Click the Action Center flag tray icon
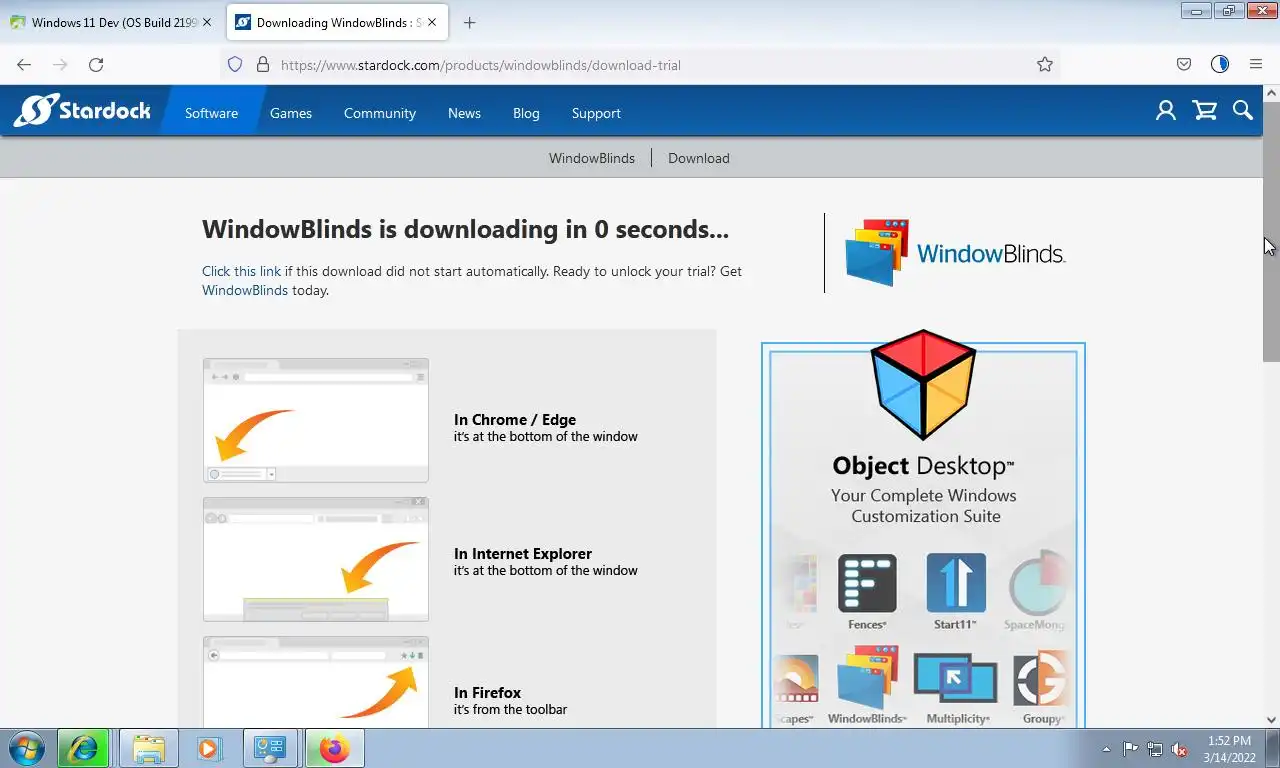 (x=1130, y=749)
